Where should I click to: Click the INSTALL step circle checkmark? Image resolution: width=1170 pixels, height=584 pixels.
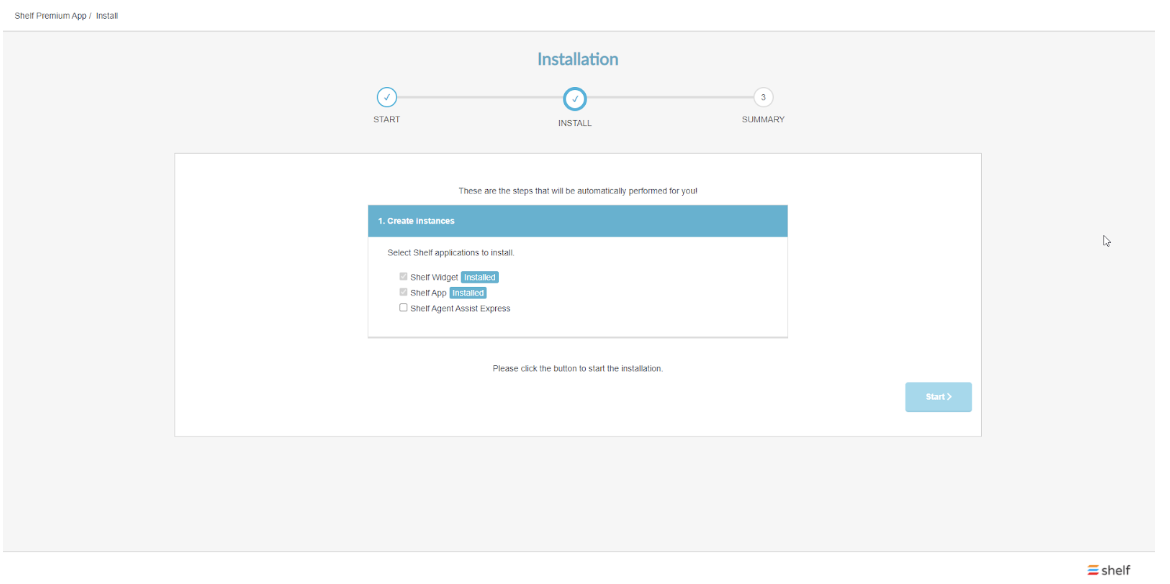pos(575,98)
